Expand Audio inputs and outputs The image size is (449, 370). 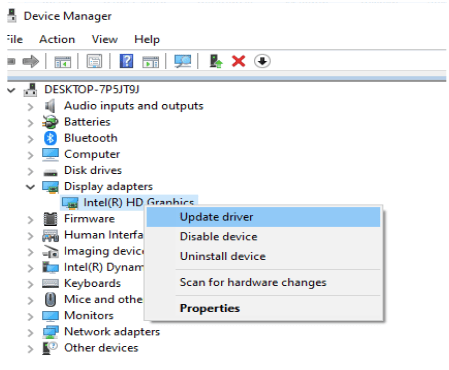point(30,107)
